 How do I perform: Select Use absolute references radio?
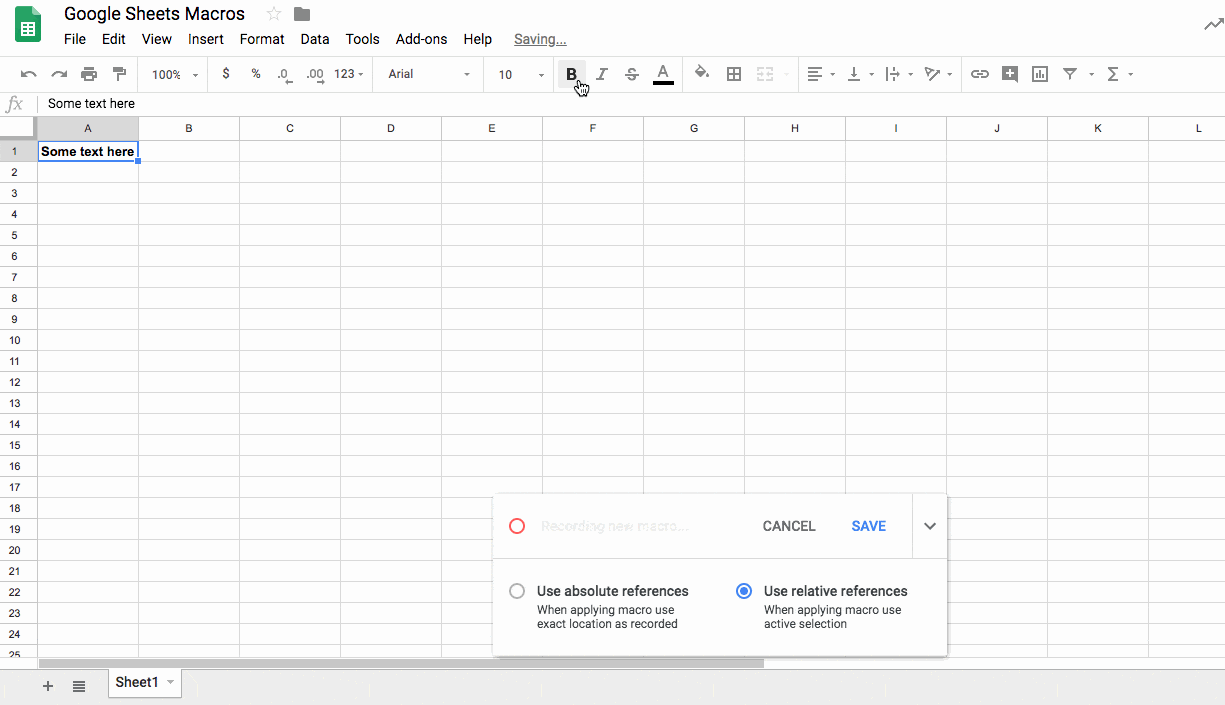(x=517, y=591)
